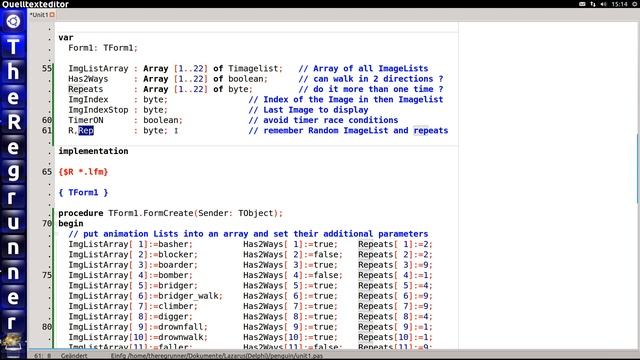Place cursor on 'var' keyword
Screen dimensions: 640x360
66,38
